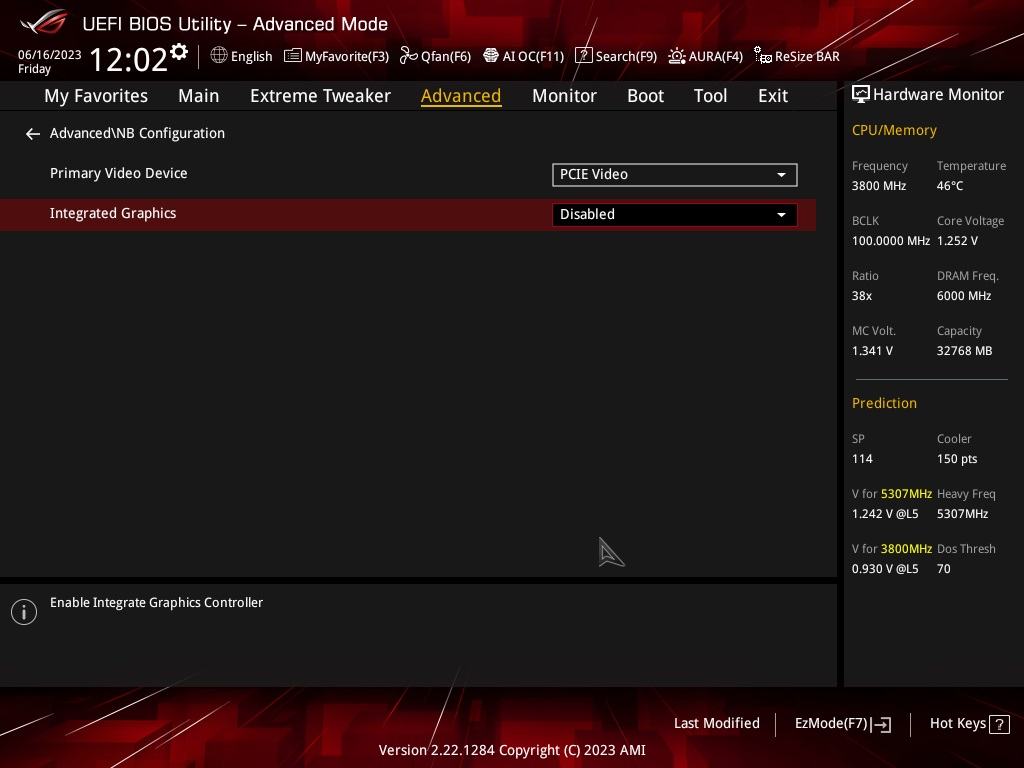Click Last Modified button
Screen dimensions: 1024x768
point(716,724)
